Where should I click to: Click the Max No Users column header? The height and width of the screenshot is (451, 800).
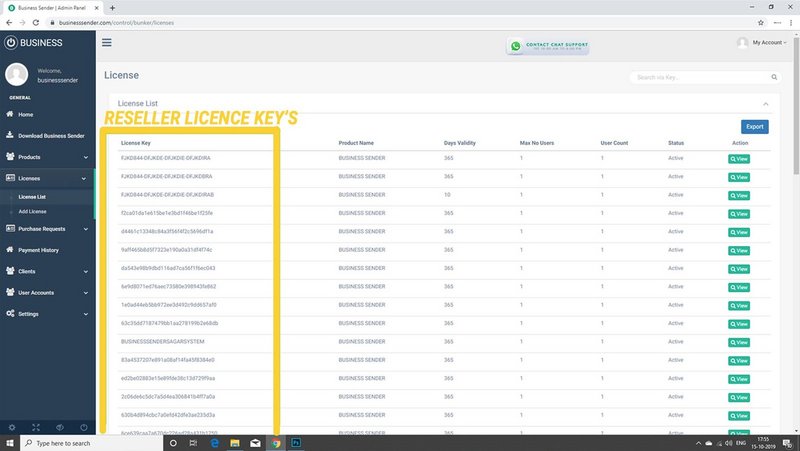pyautogui.click(x=537, y=143)
